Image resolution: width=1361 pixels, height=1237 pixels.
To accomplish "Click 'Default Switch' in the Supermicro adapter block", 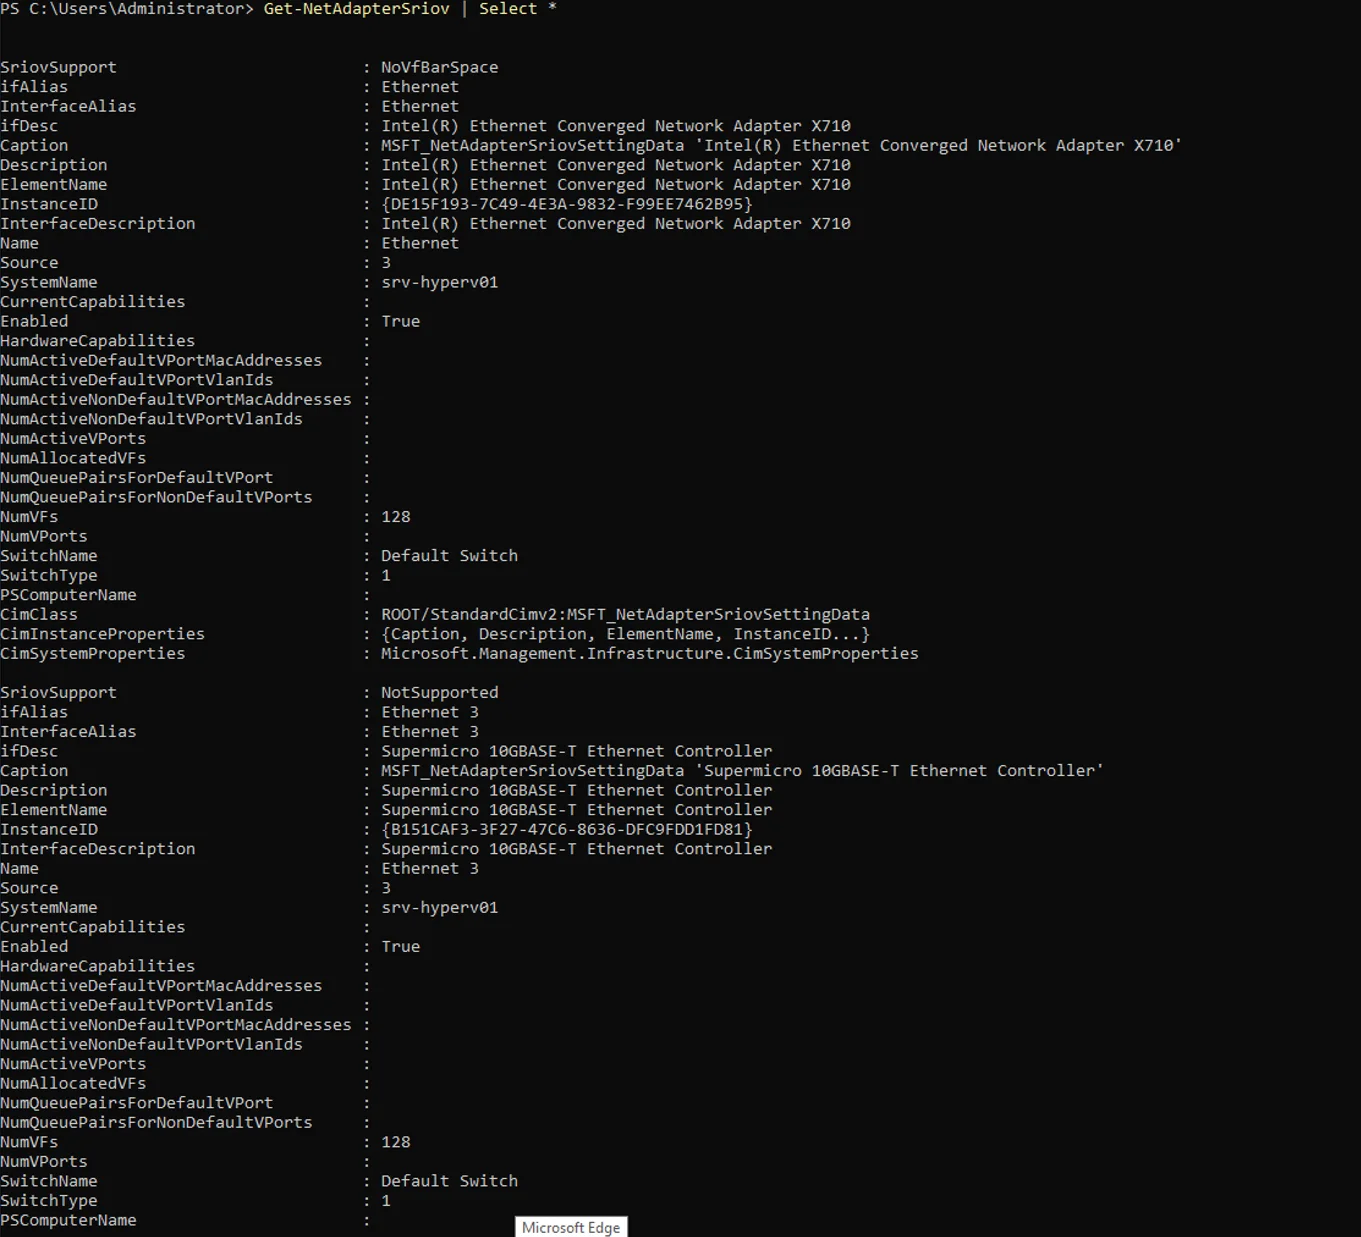I will click(x=449, y=1181).
